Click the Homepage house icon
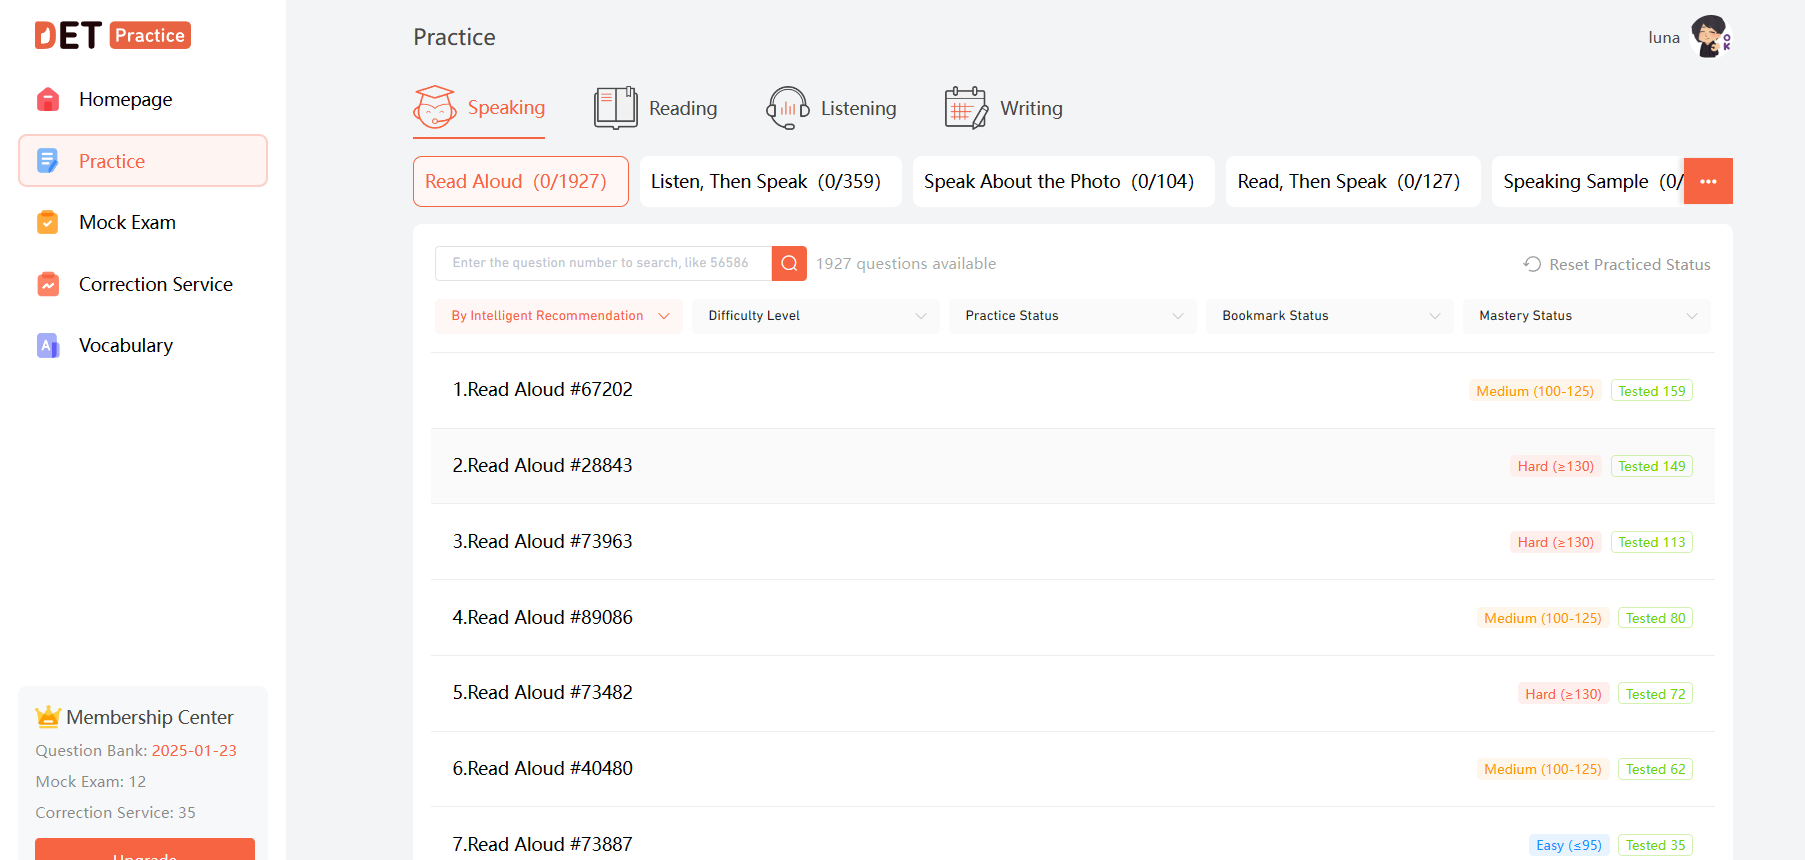 click(x=48, y=99)
